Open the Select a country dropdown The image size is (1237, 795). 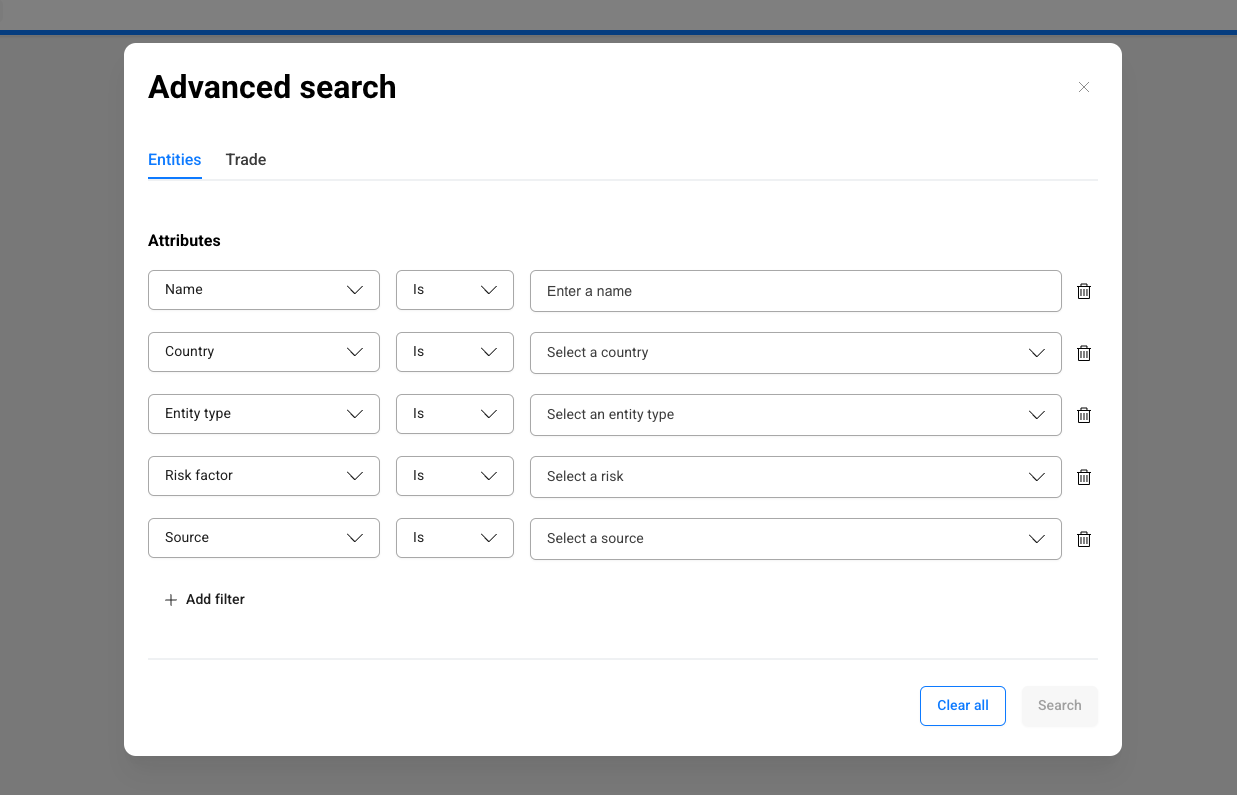[796, 353]
